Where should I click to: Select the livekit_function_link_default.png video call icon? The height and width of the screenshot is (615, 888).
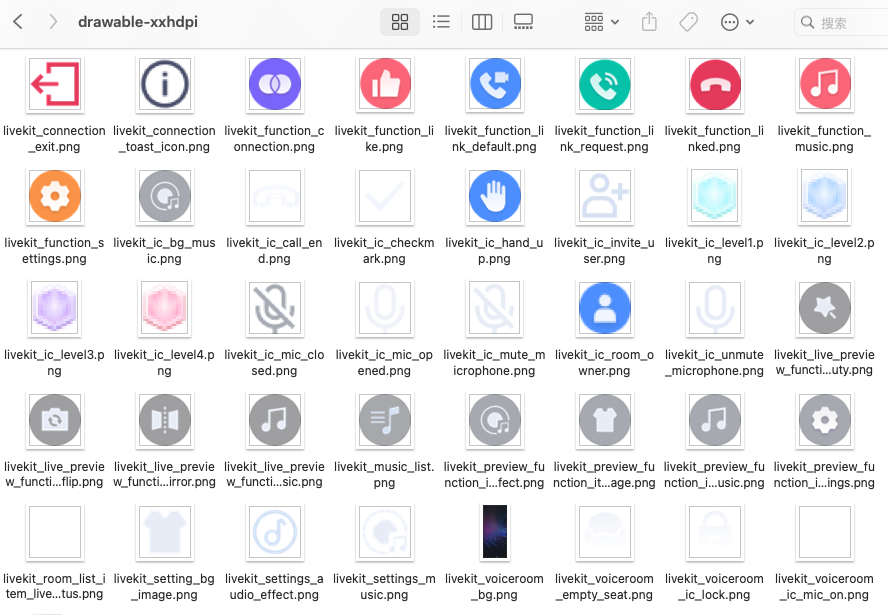pyautogui.click(x=494, y=84)
